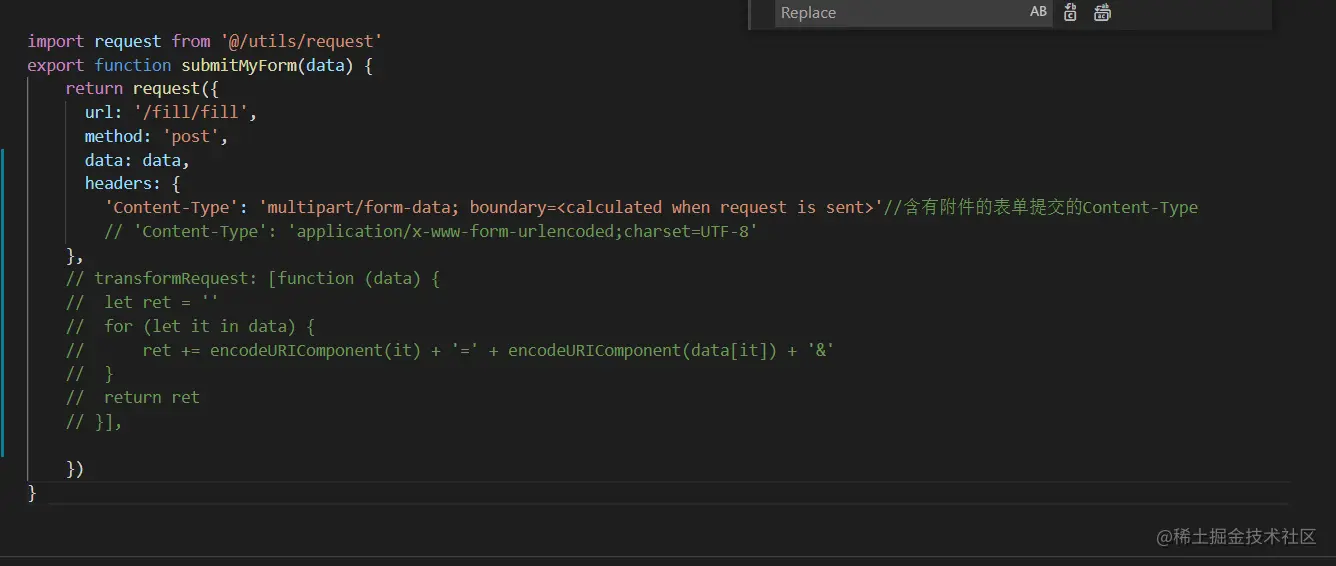Click the 'headers: {' line
This screenshot has height=566, width=1336.
pyautogui.click(x=132, y=184)
